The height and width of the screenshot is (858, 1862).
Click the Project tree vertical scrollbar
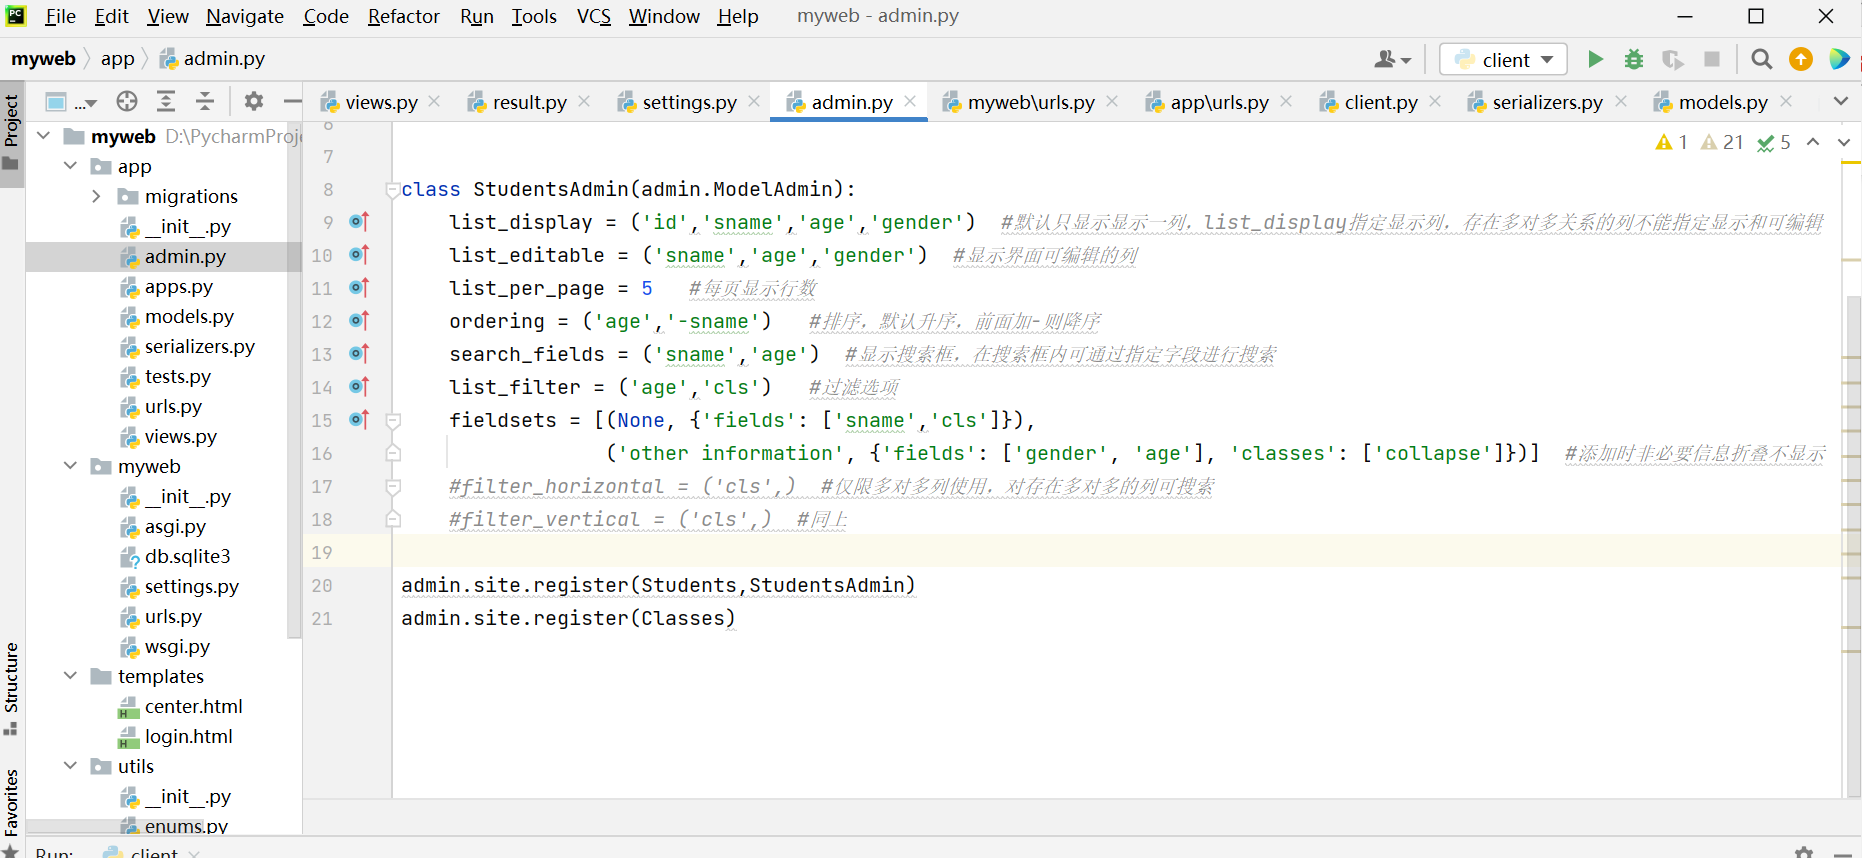tap(294, 380)
